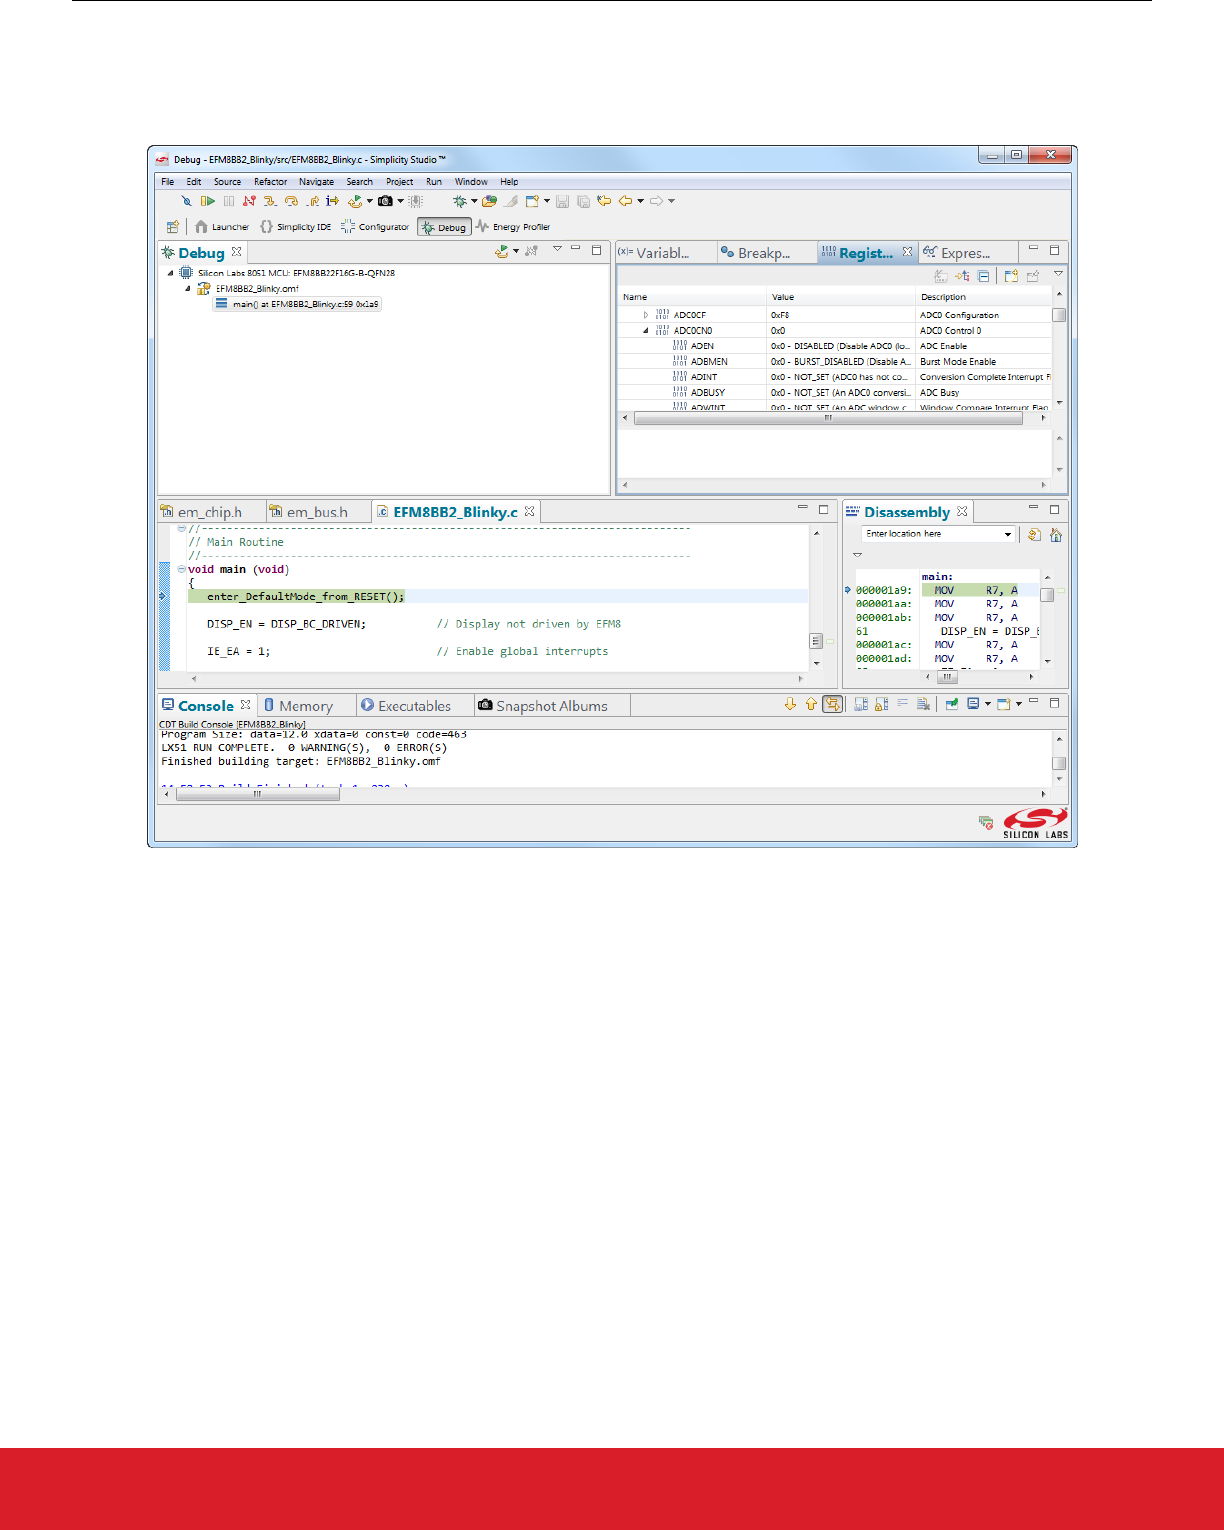Click the Disconnect debug toolbar icon
This screenshot has height=1530, width=1224.
click(x=249, y=201)
